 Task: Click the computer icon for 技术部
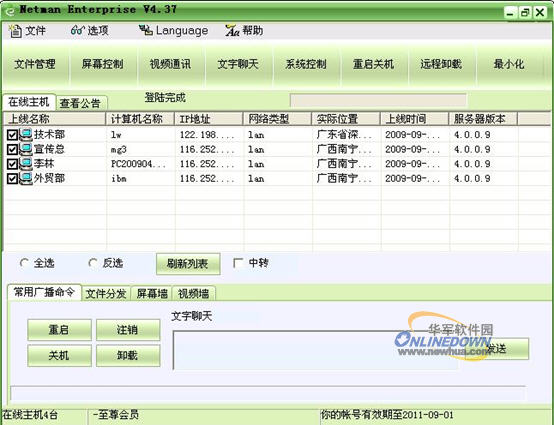[x=26, y=135]
